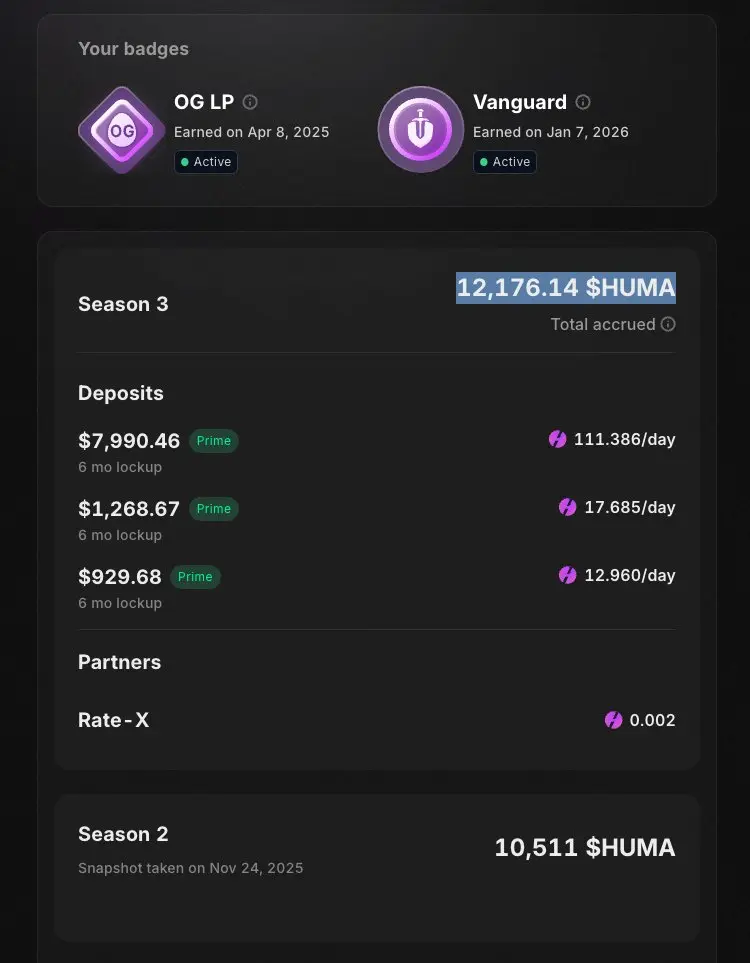The width and height of the screenshot is (750, 963).
Task: Click the feather icon beside 111.386/day
Action: pyautogui.click(x=557, y=439)
